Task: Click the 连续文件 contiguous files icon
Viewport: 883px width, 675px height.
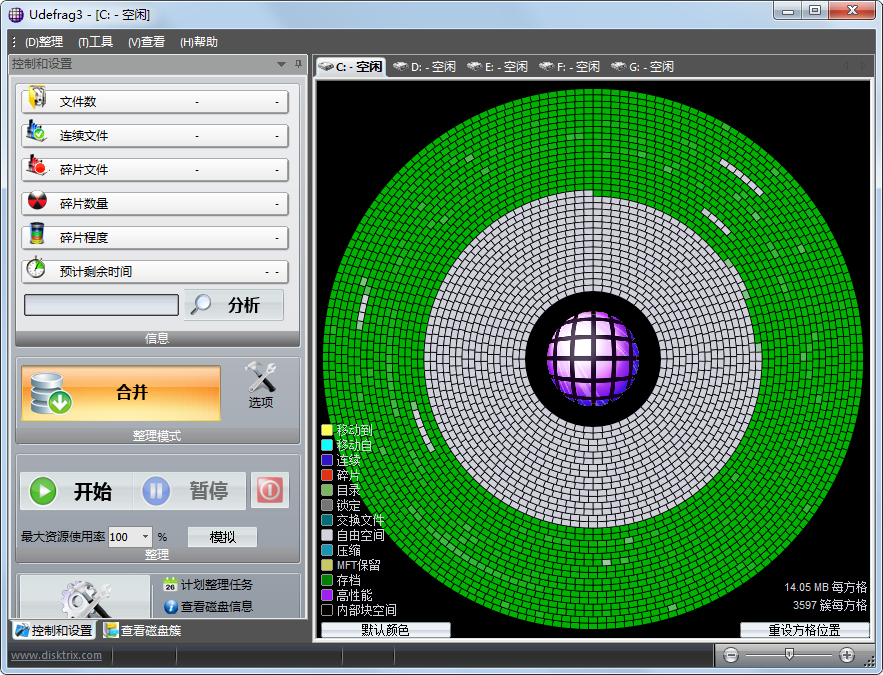Action: (x=37, y=131)
